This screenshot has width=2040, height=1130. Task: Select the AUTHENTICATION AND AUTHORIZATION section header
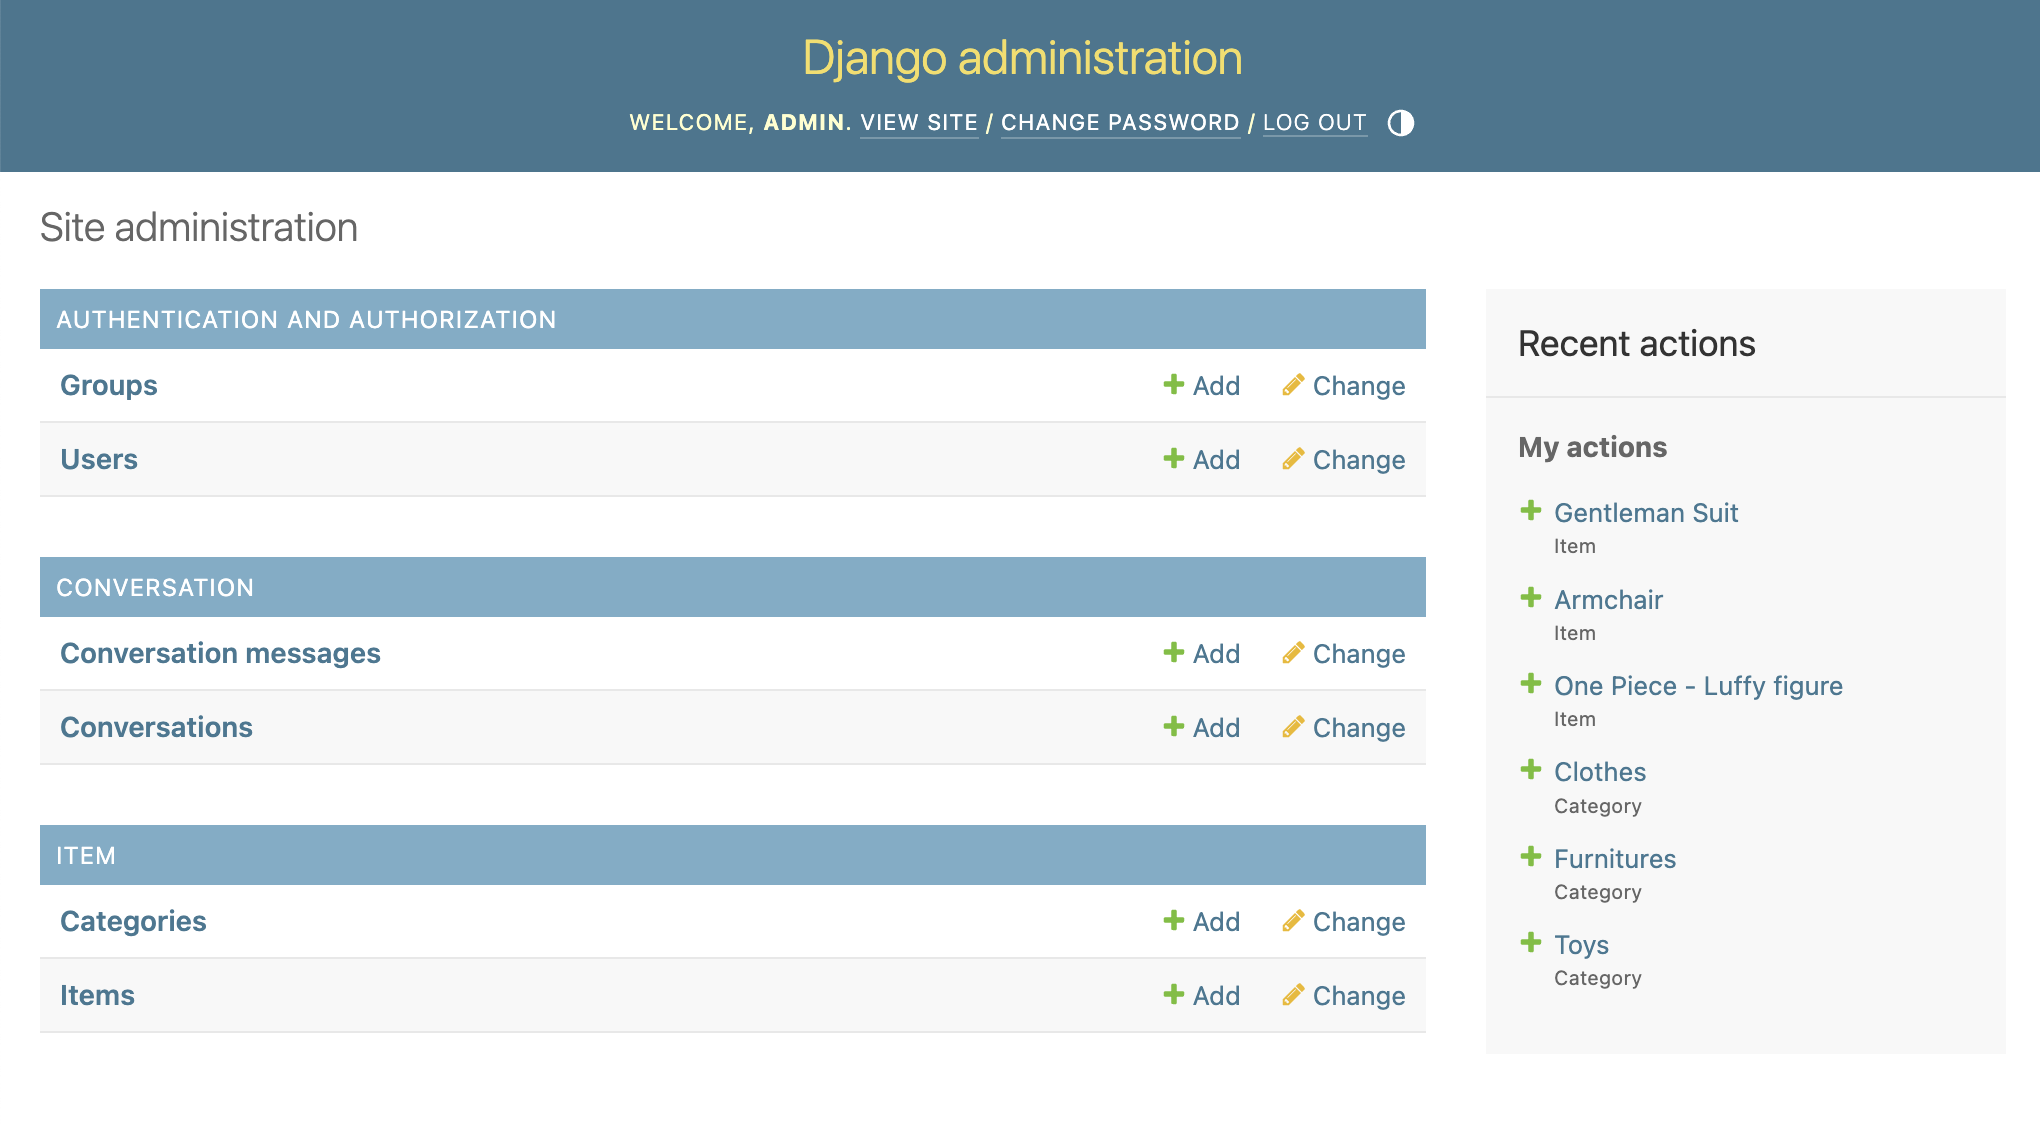point(307,319)
